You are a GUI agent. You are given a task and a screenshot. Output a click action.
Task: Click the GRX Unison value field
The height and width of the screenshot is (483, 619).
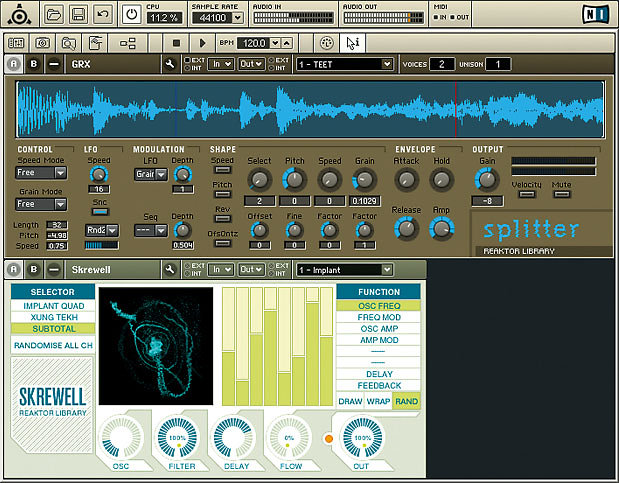[498, 64]
